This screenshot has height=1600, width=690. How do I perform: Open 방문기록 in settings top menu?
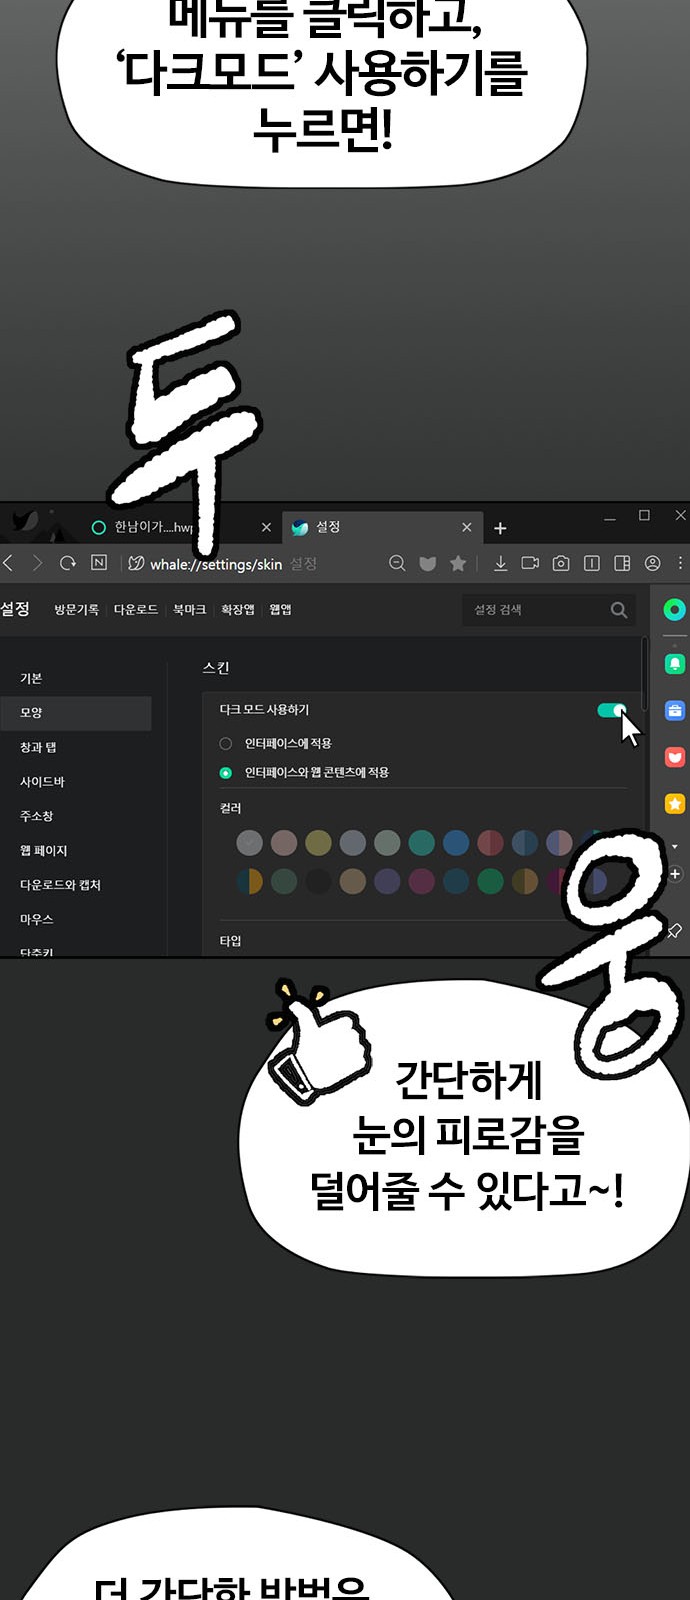tap(77, 609)
